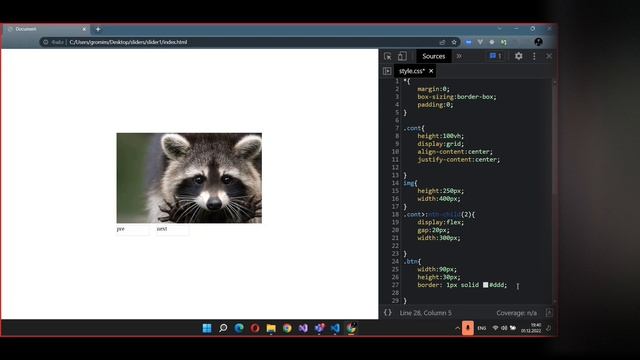Show hidden system tray icons chevron
This screenshot has height=360, width=640.
click(x=457, y=328)
